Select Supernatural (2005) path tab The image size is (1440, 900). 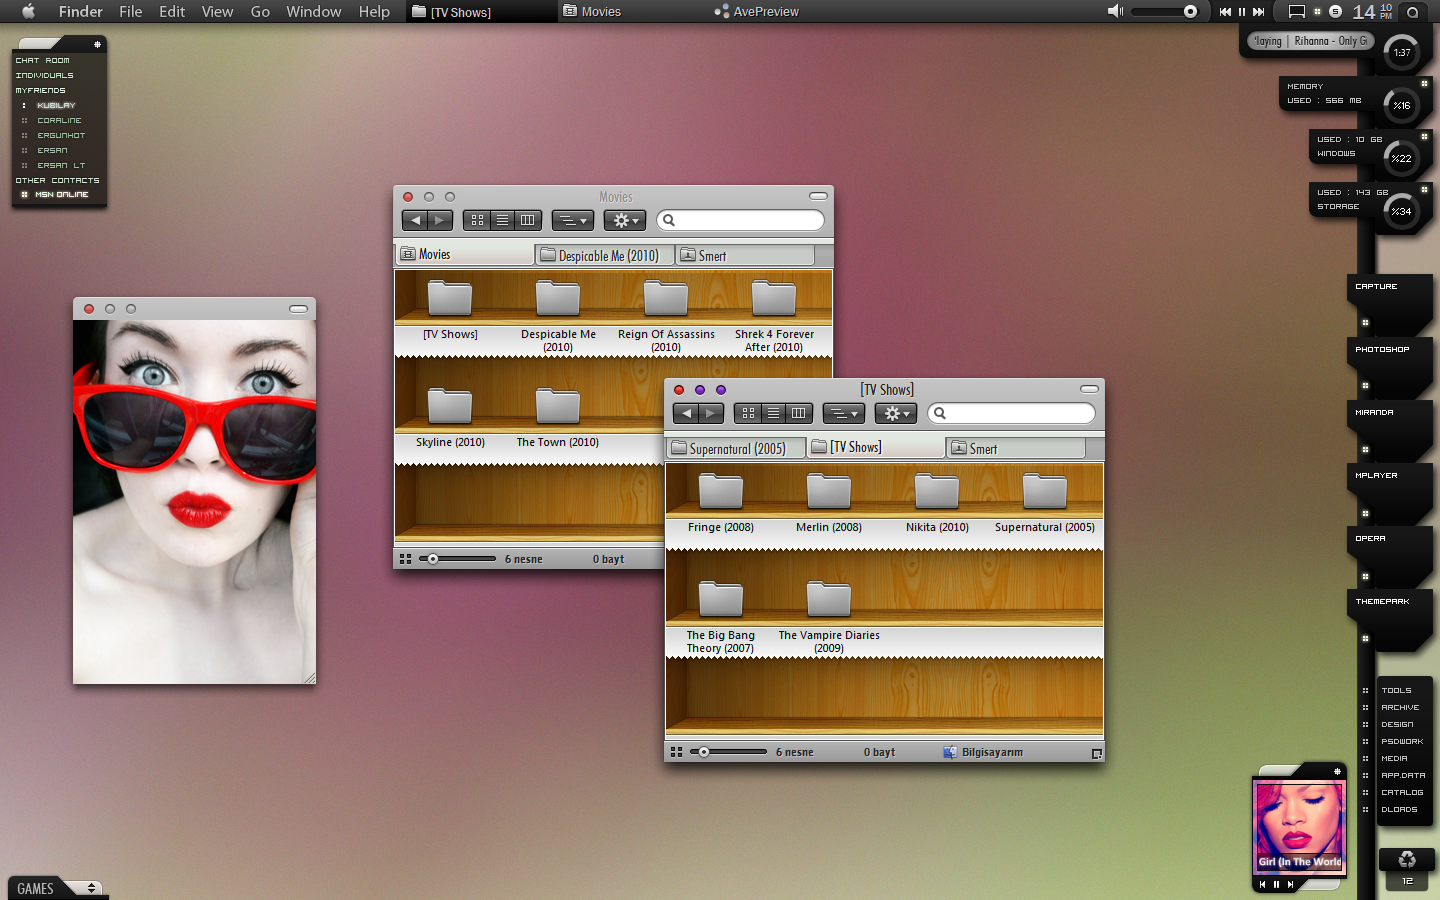click(x=736, y=448)
